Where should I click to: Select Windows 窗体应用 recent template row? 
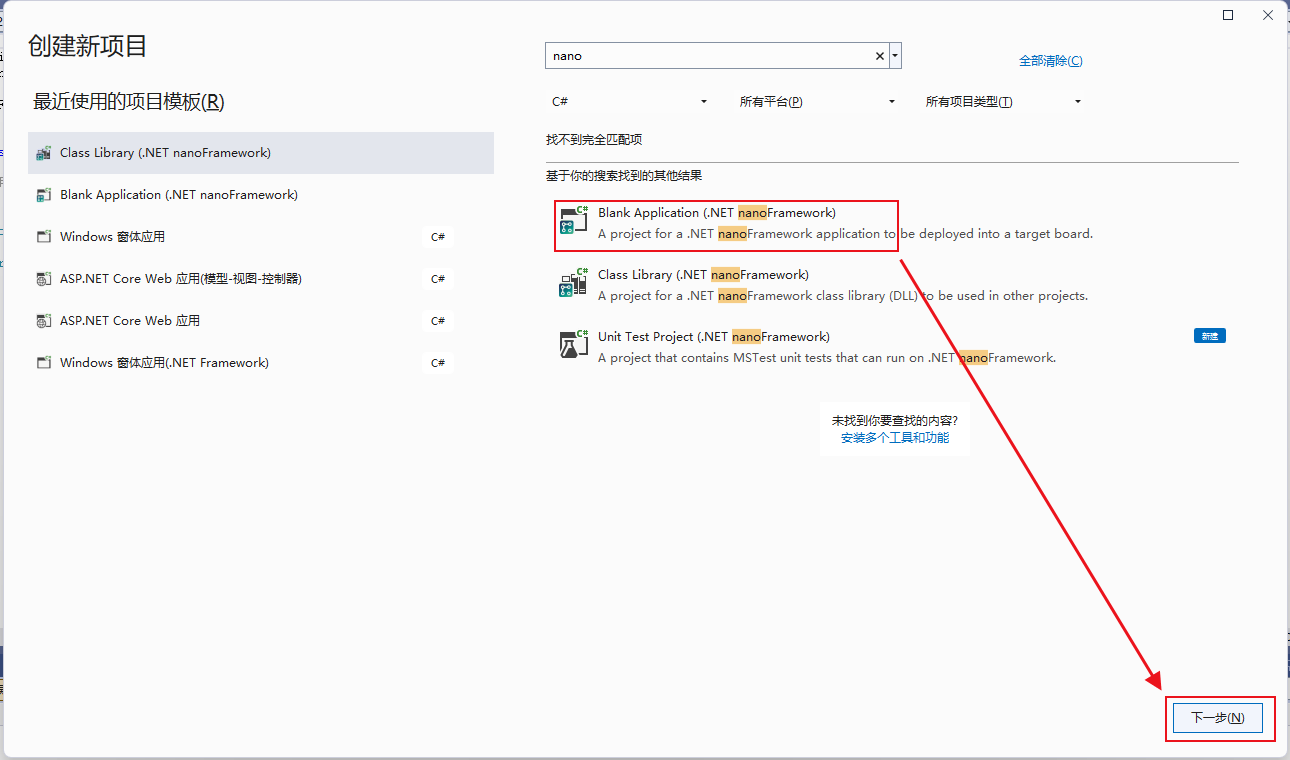pyautogui.click(x=261, y=237)
